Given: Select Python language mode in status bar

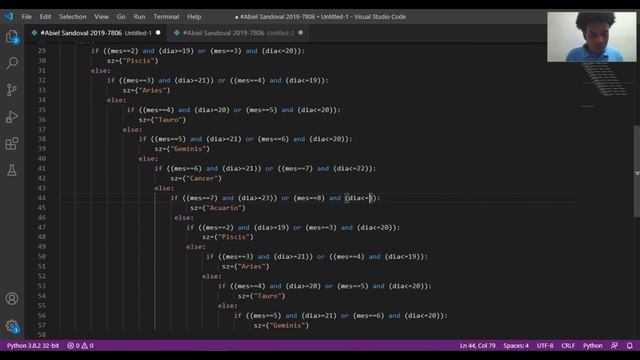Looking at the screenshot, I should (x=593, y=346).
